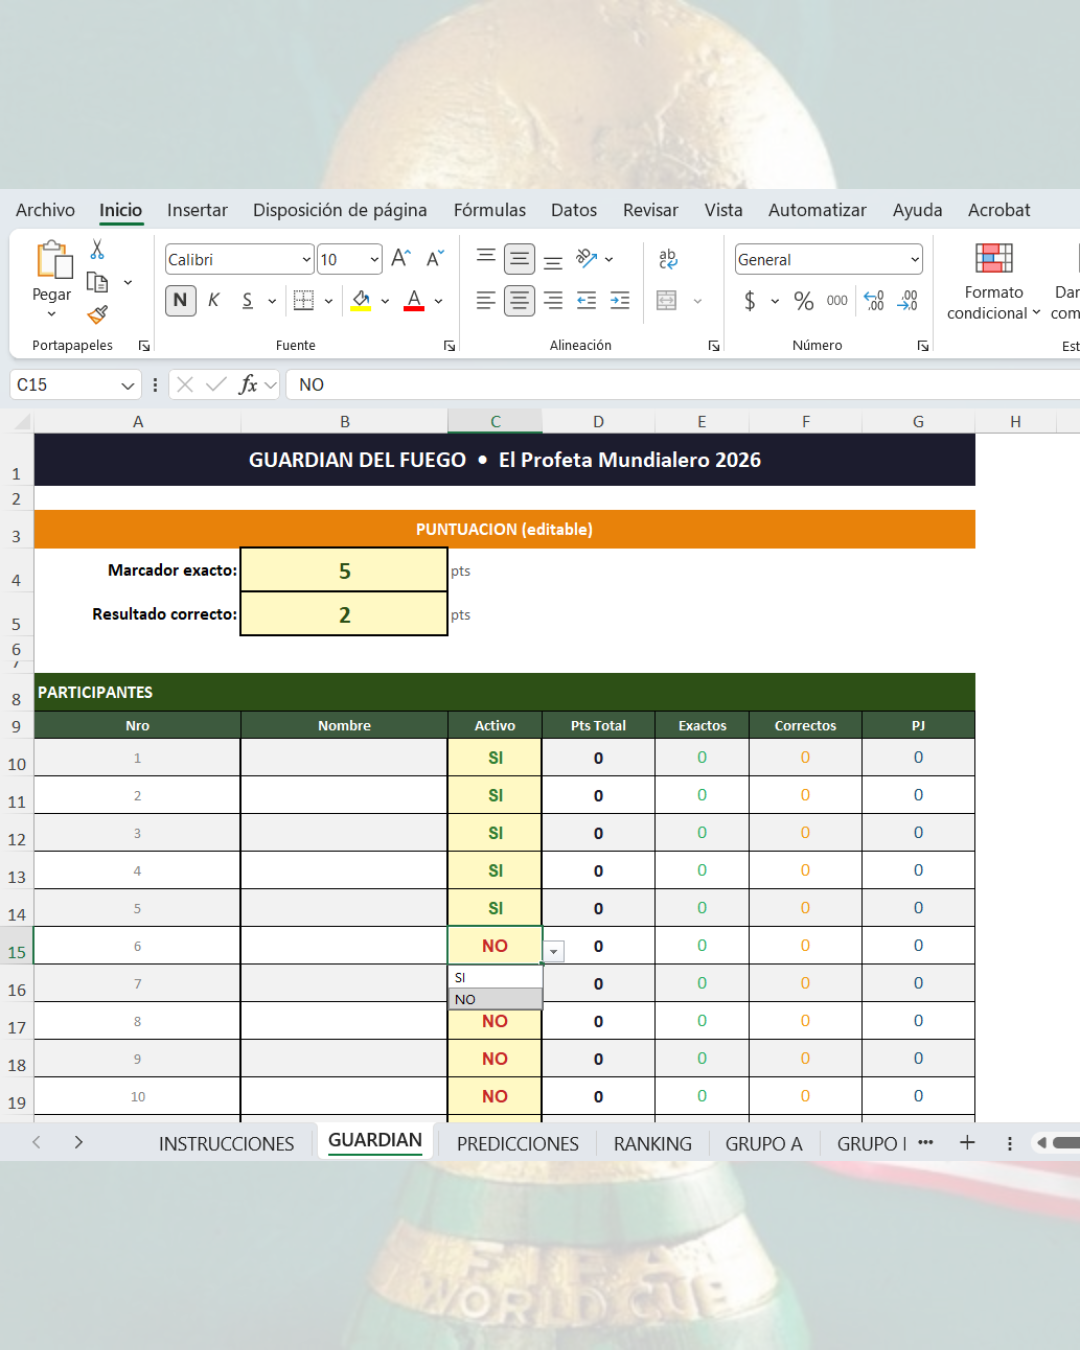Open font color dropdown arrow
This screenshot has width=1080, height=1350.
(438, 300)
